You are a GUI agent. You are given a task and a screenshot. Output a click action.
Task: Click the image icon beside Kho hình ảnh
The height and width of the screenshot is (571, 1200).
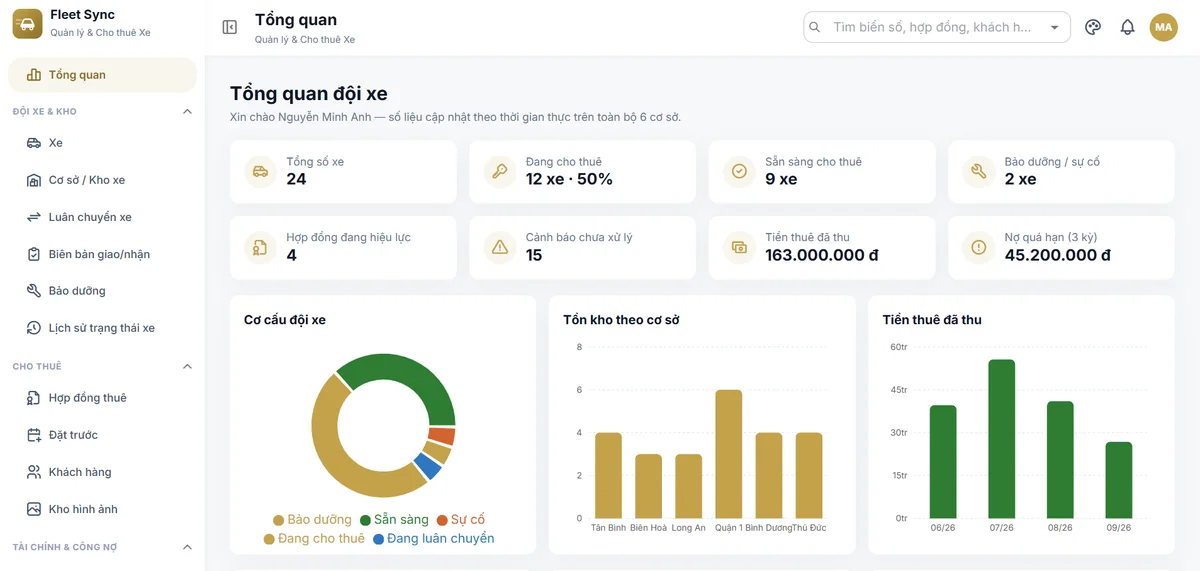pyautogui.click(x=33, y=509)
